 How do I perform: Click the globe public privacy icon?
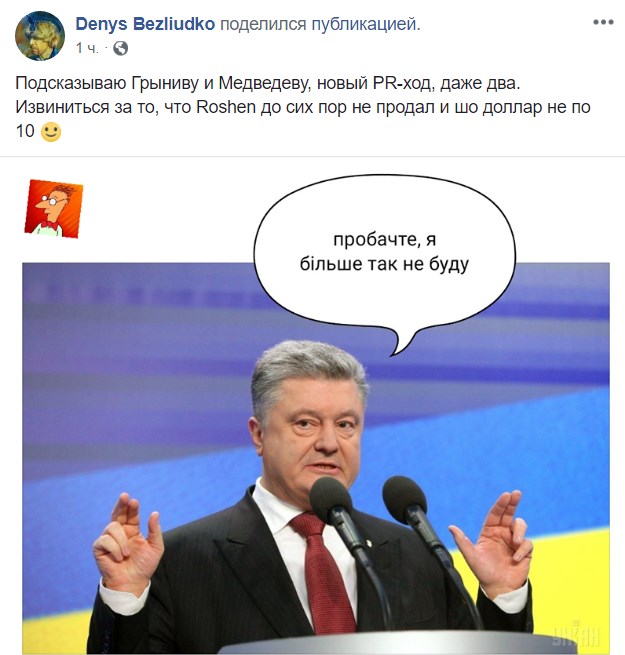click(121, 48)
